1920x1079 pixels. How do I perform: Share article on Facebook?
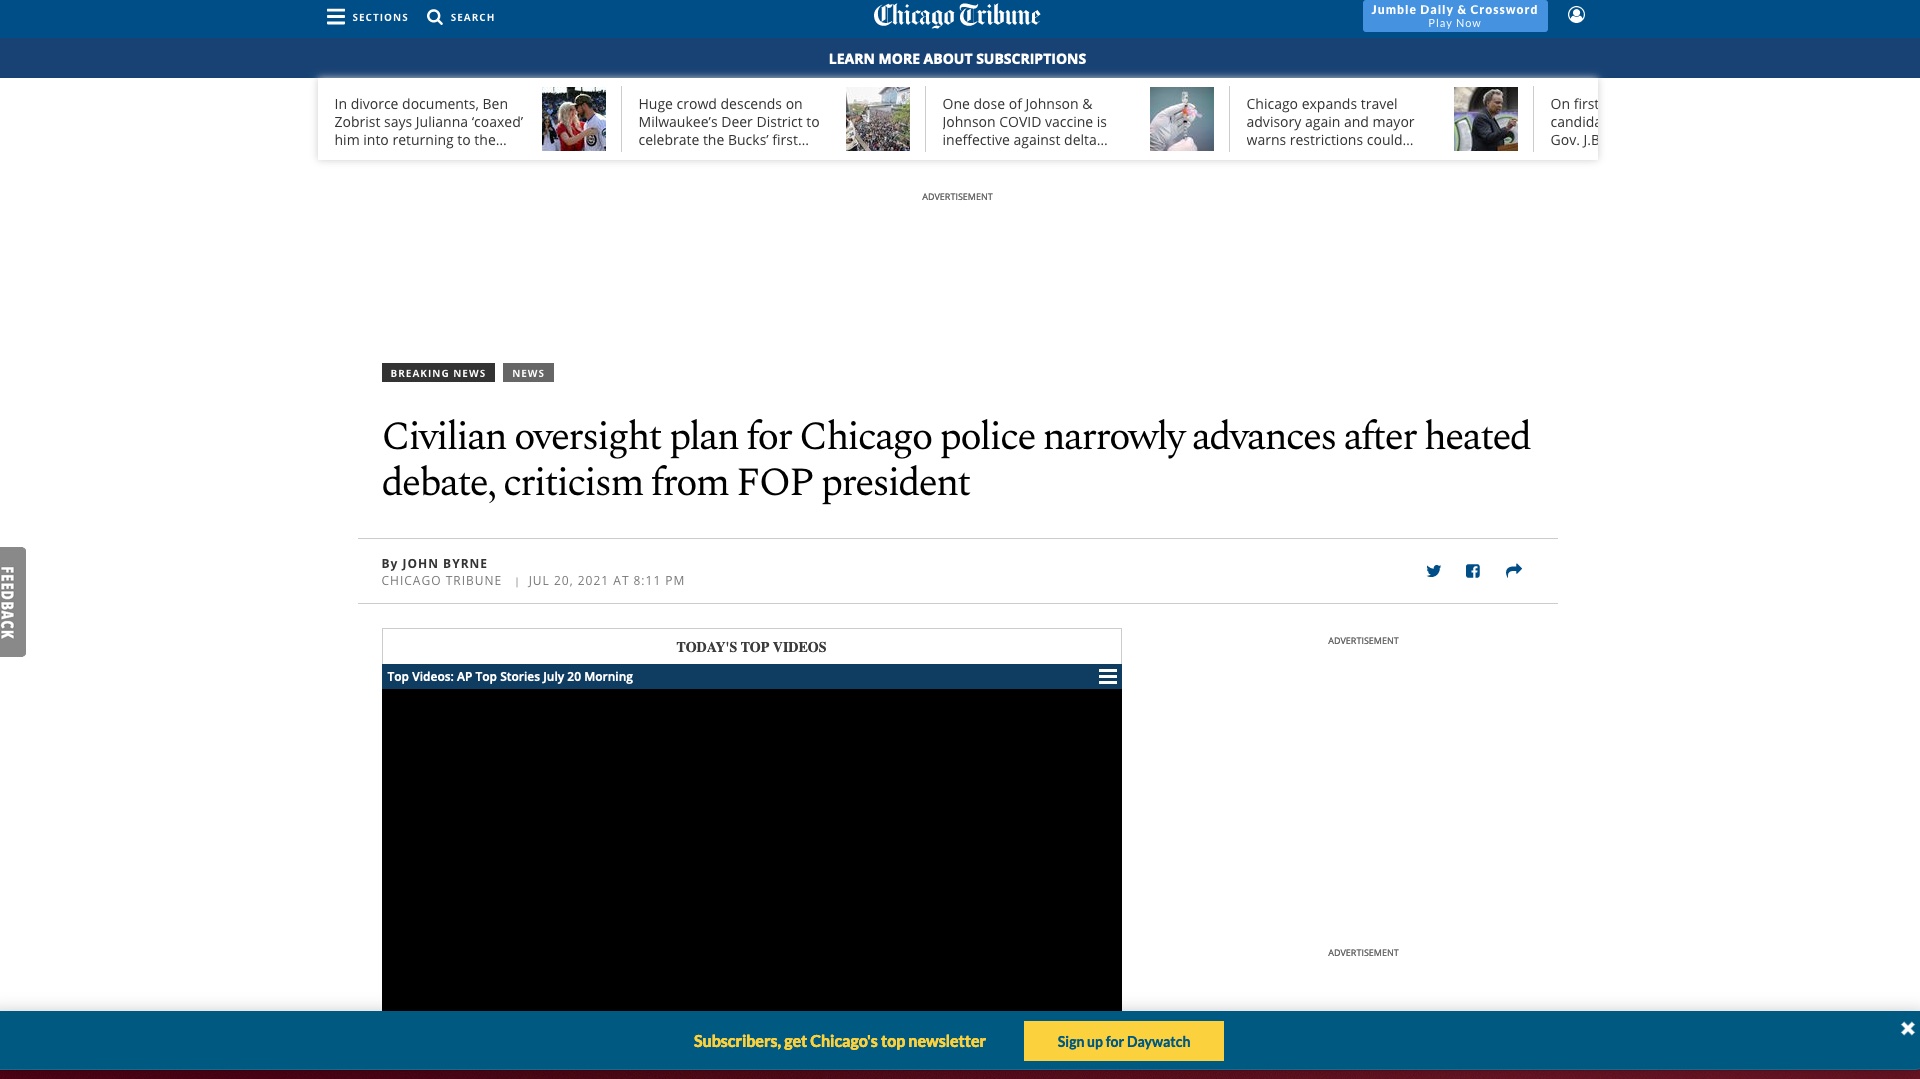[1473, 571]
